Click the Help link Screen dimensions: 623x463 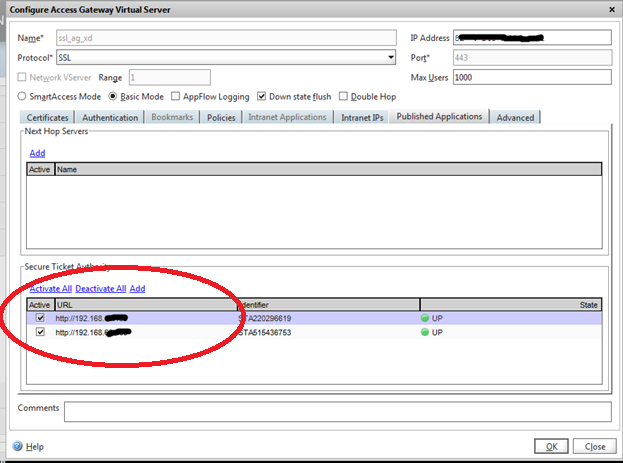pyautogui.click(x=35, y=446)
